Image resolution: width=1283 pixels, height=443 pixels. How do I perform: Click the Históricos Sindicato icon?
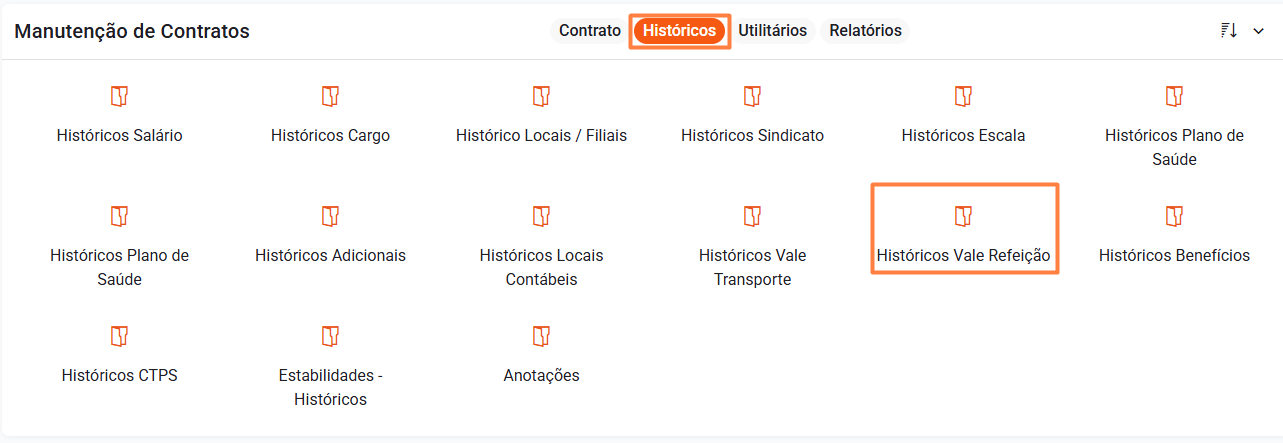point(753,96)
